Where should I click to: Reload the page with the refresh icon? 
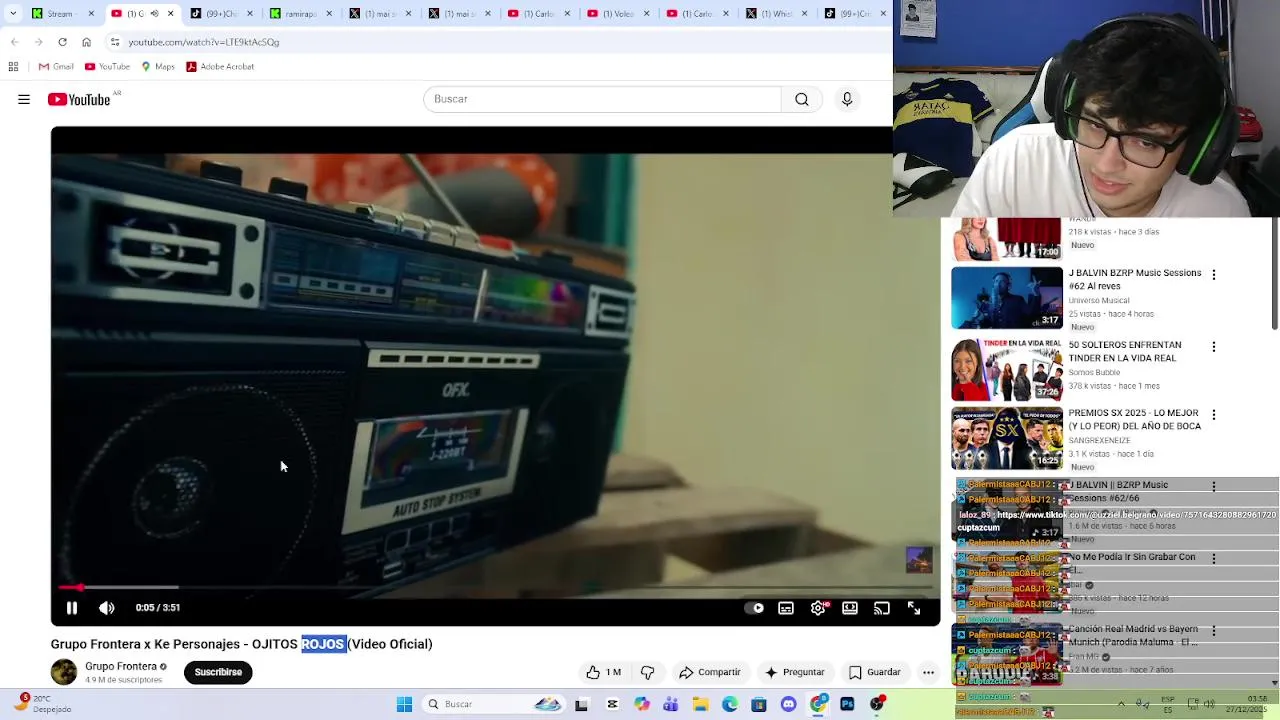(62, 42)
